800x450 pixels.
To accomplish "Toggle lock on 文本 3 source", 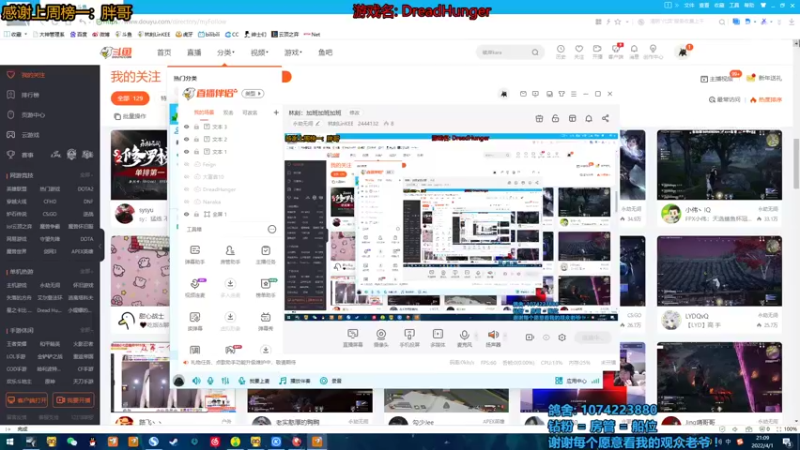I will point(196,127).
